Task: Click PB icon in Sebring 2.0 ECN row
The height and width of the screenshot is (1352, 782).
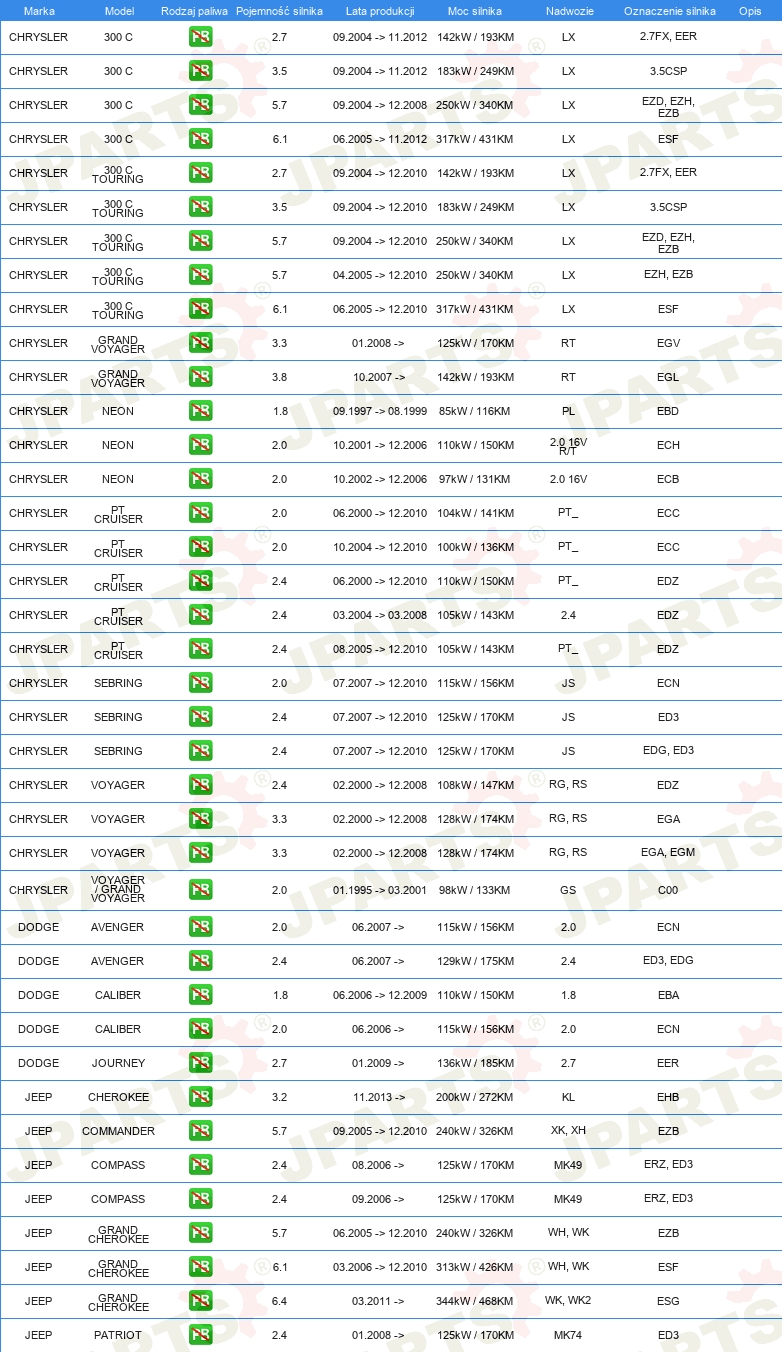Action: [200, 683]
